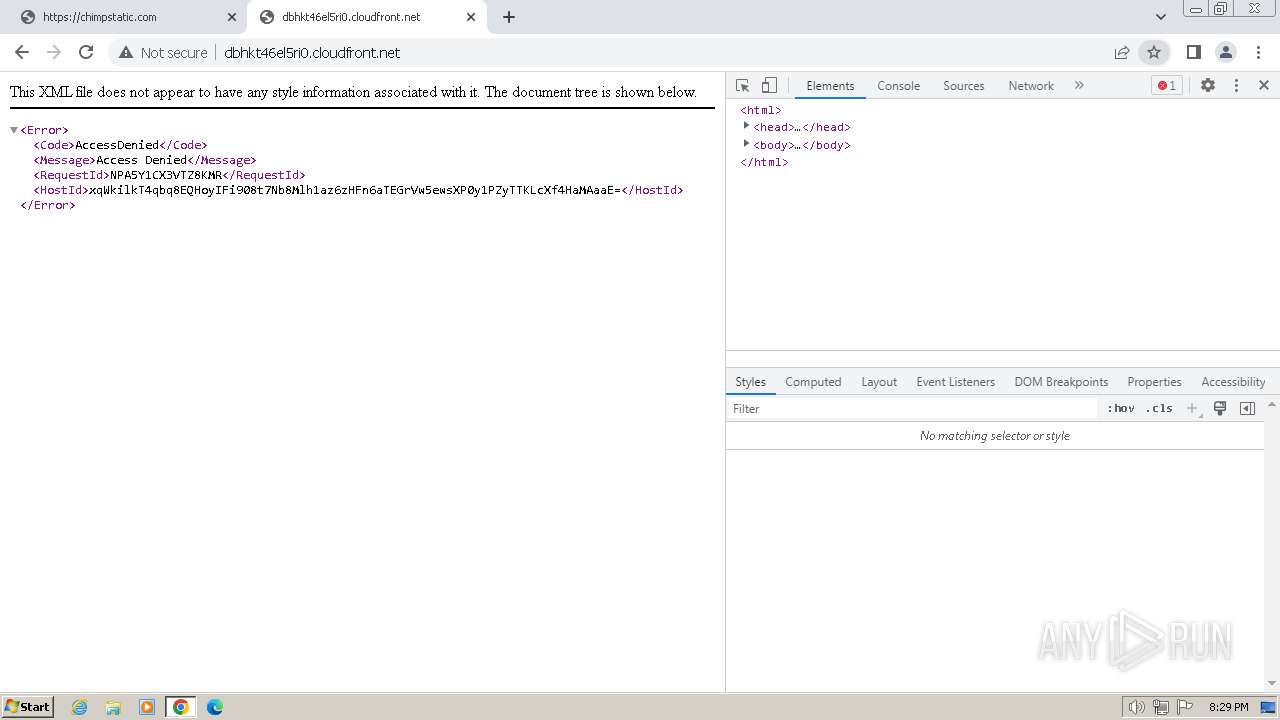Toggle the :hov element state button
1280x720 pixels.
[x=1121, y=409]
